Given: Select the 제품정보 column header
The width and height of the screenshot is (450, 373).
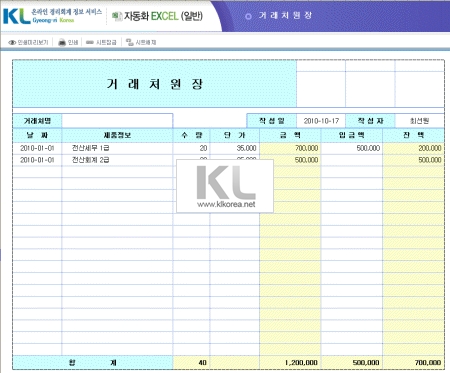Looking at the screenshot, I should pyautogui.click(x=117, y=135).
